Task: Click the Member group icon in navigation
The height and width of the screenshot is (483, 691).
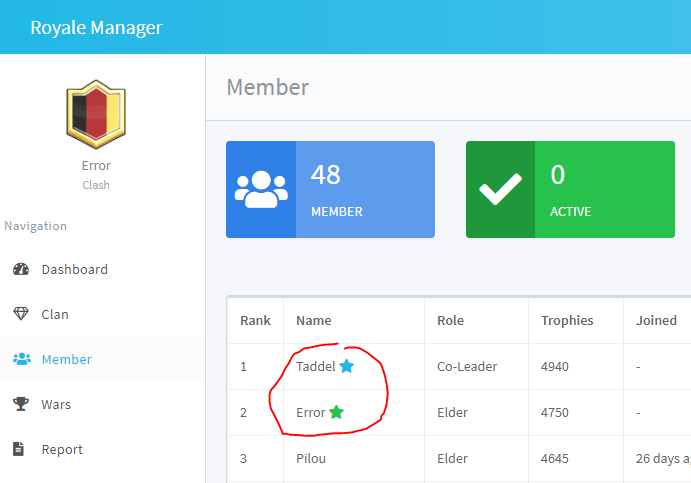Action: point(21,359)
